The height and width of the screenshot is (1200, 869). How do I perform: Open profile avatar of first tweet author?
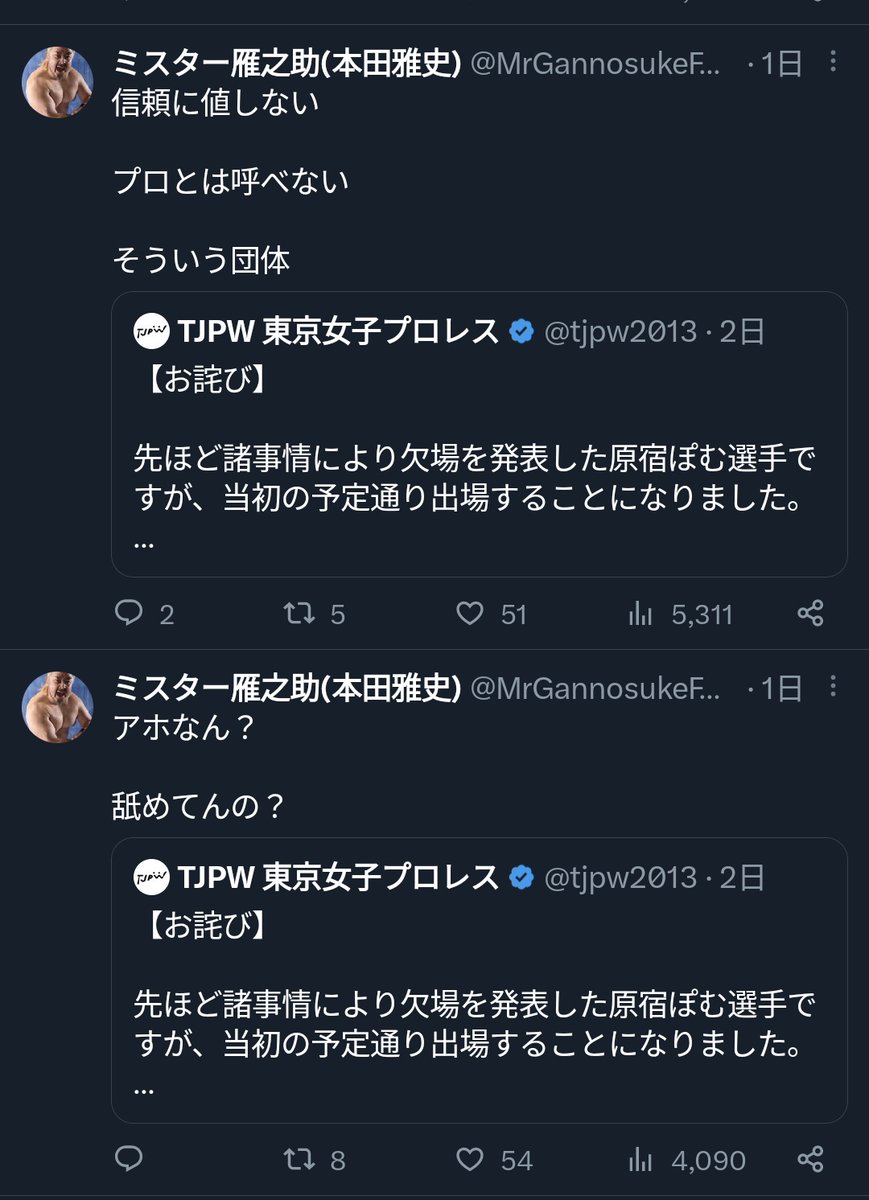58,82
